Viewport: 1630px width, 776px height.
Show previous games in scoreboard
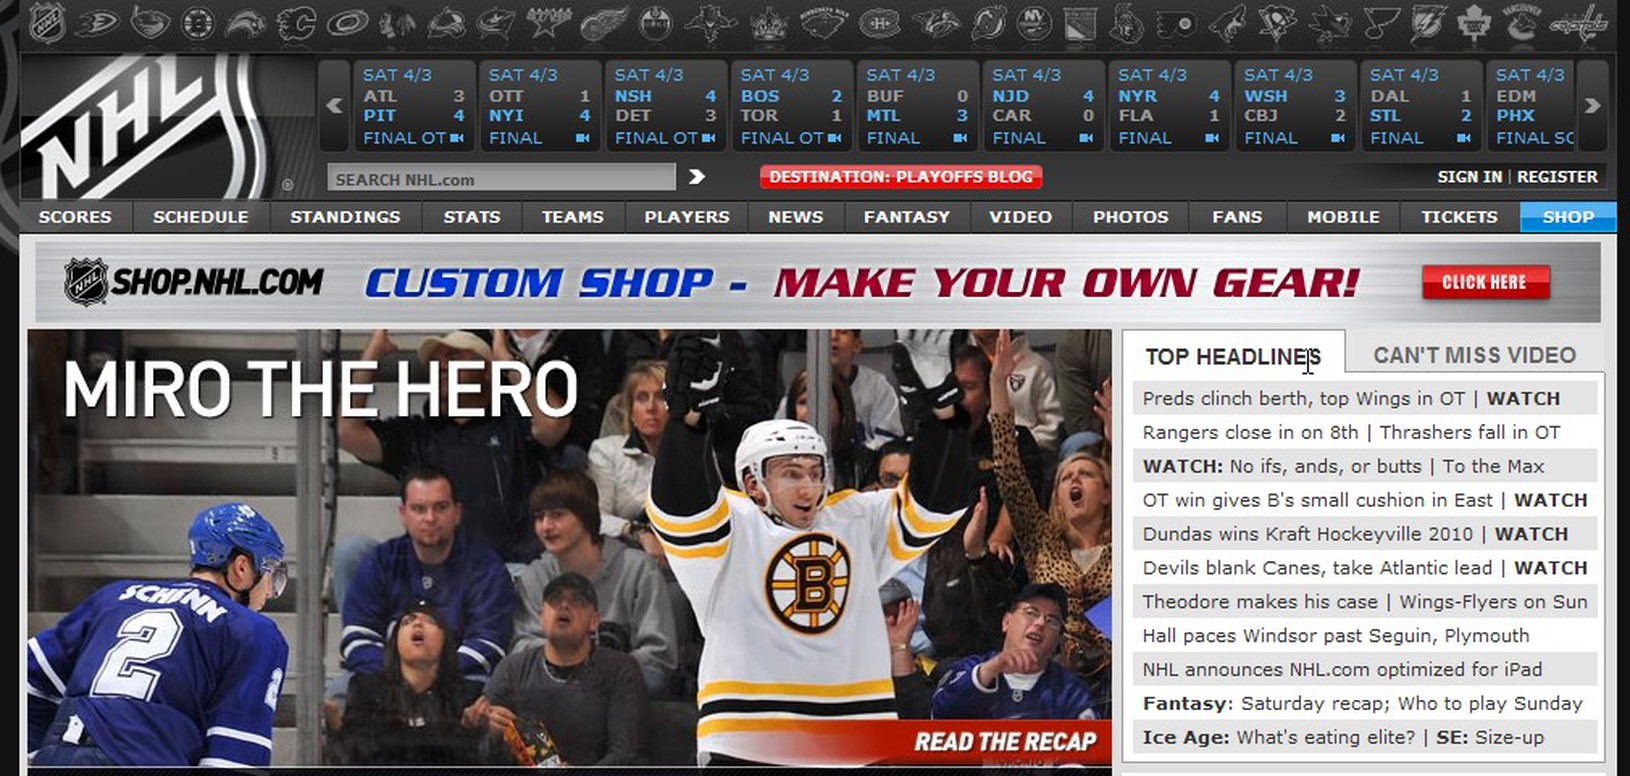334,105
